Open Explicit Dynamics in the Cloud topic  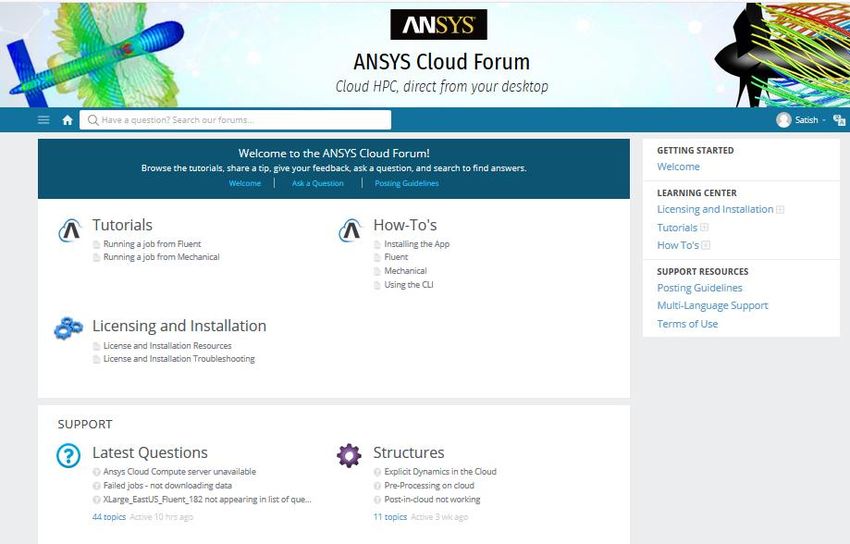pyautogui.click(x=440, y=472)
